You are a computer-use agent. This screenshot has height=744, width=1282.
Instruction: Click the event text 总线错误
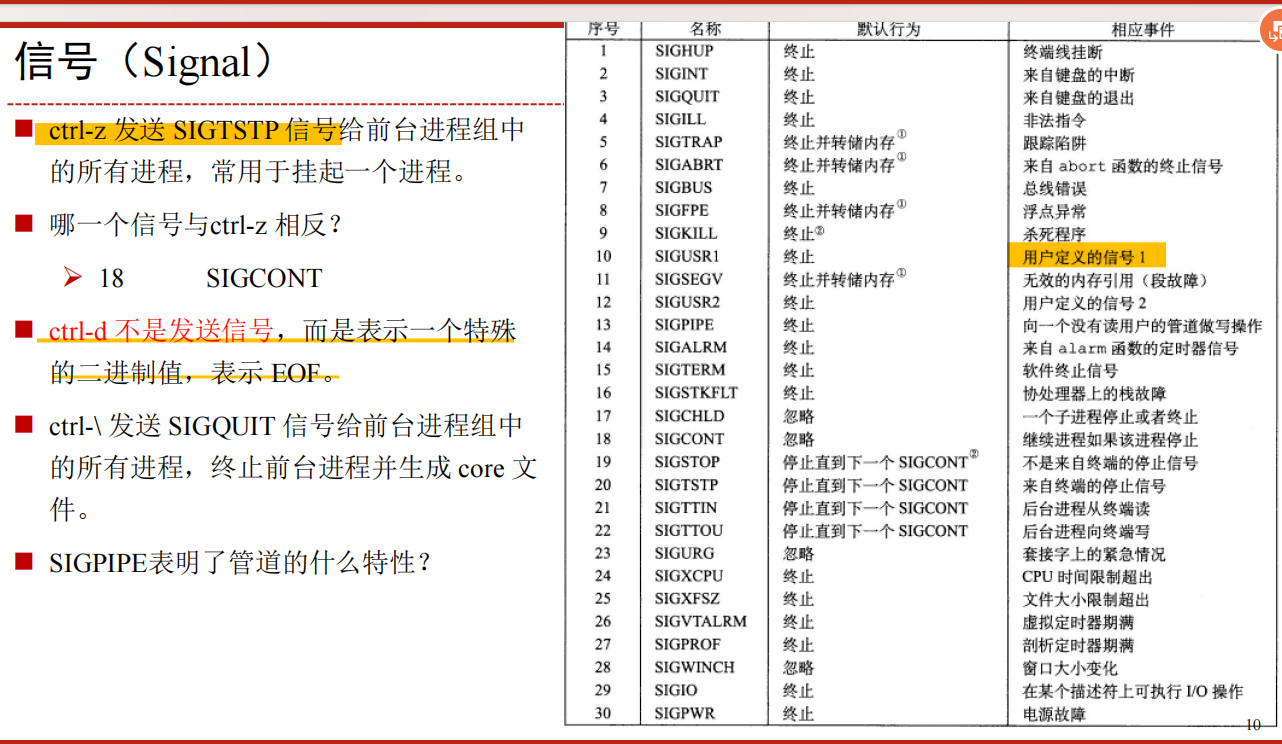(1054, 189)
